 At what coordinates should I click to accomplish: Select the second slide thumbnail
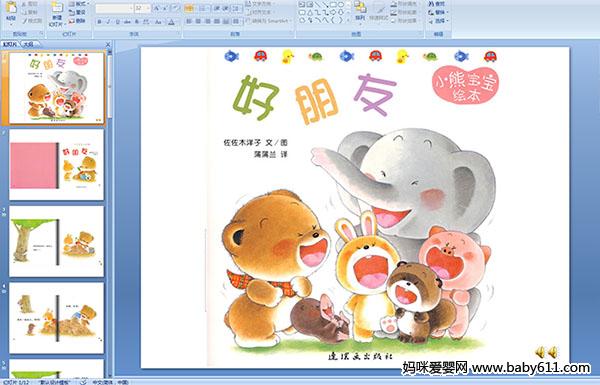point(57,165)
